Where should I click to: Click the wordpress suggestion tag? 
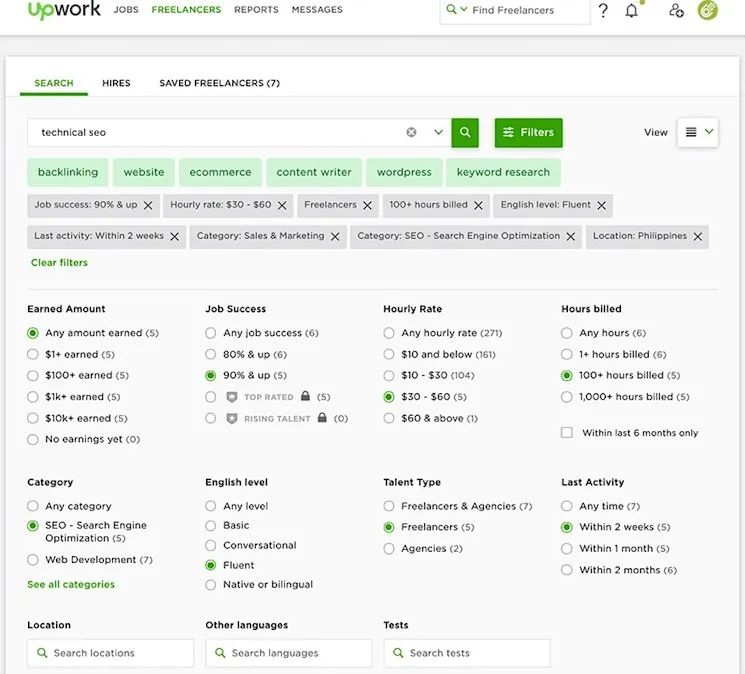coord(404,172)
